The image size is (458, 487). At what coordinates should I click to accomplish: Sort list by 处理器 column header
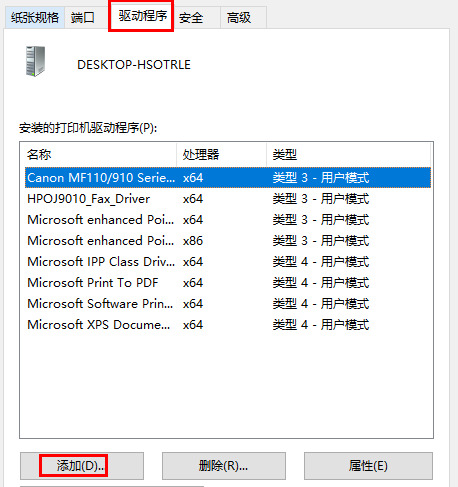pyautogui.click(x=221, y=154)
